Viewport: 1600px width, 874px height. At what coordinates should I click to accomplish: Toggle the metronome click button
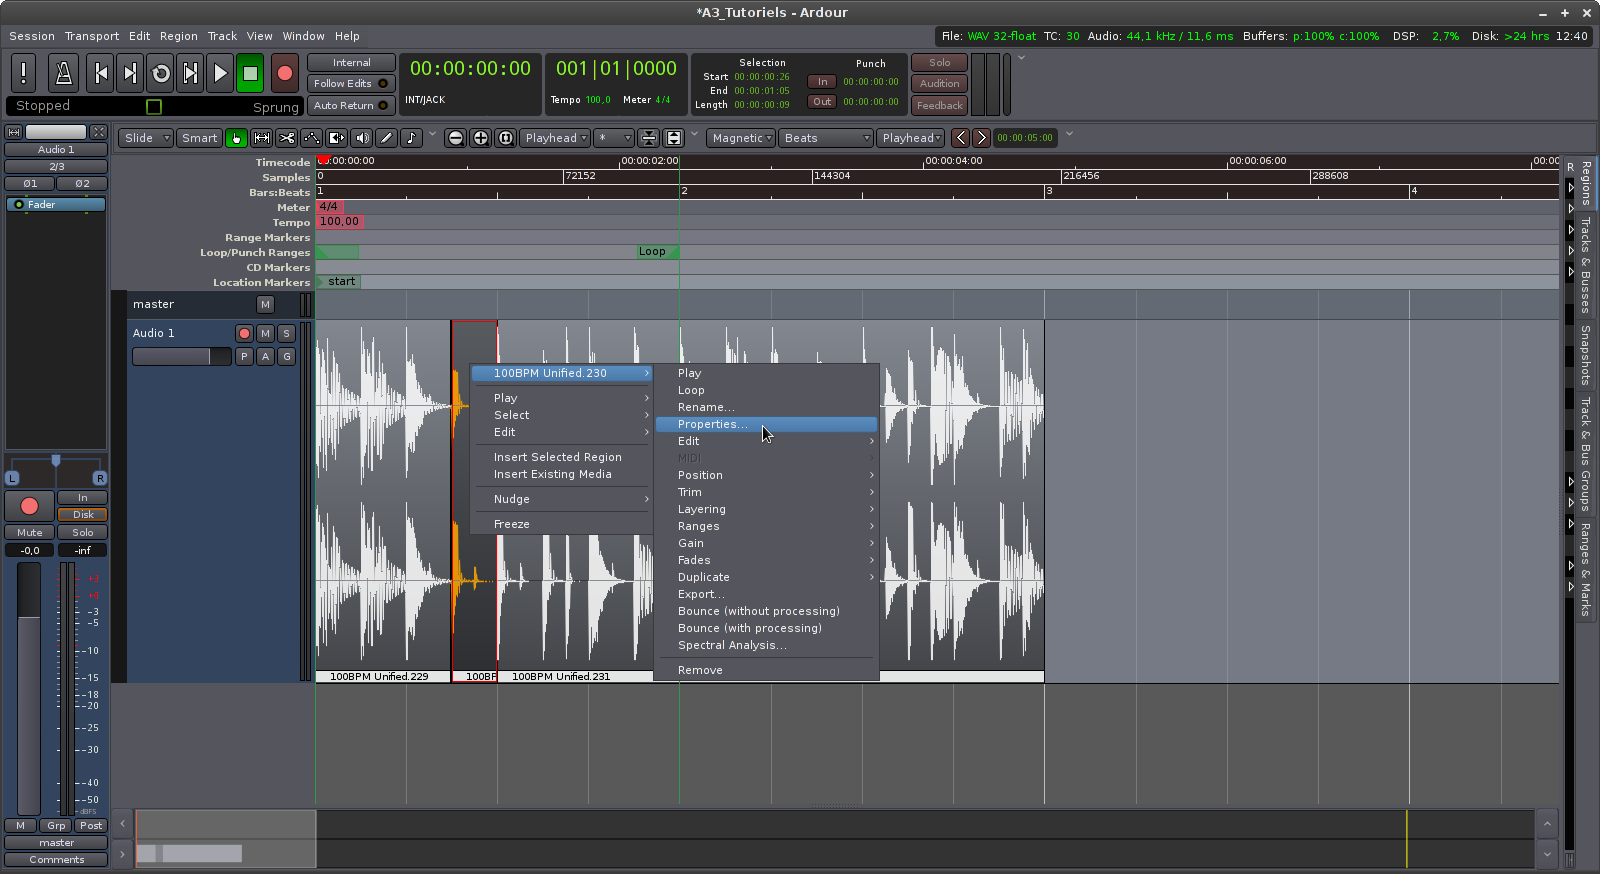click(63, 73)
